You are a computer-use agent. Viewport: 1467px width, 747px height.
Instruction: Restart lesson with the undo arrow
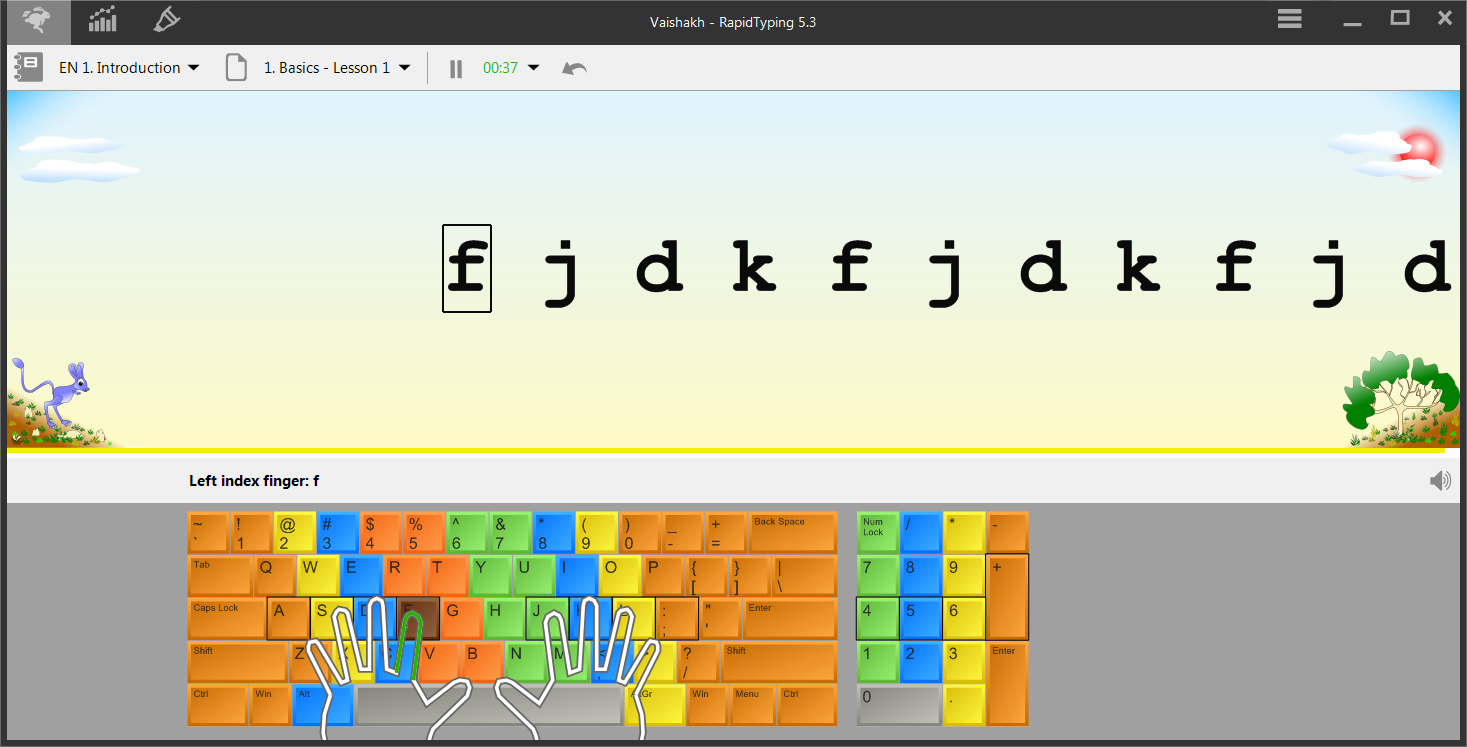coord(574,68)
